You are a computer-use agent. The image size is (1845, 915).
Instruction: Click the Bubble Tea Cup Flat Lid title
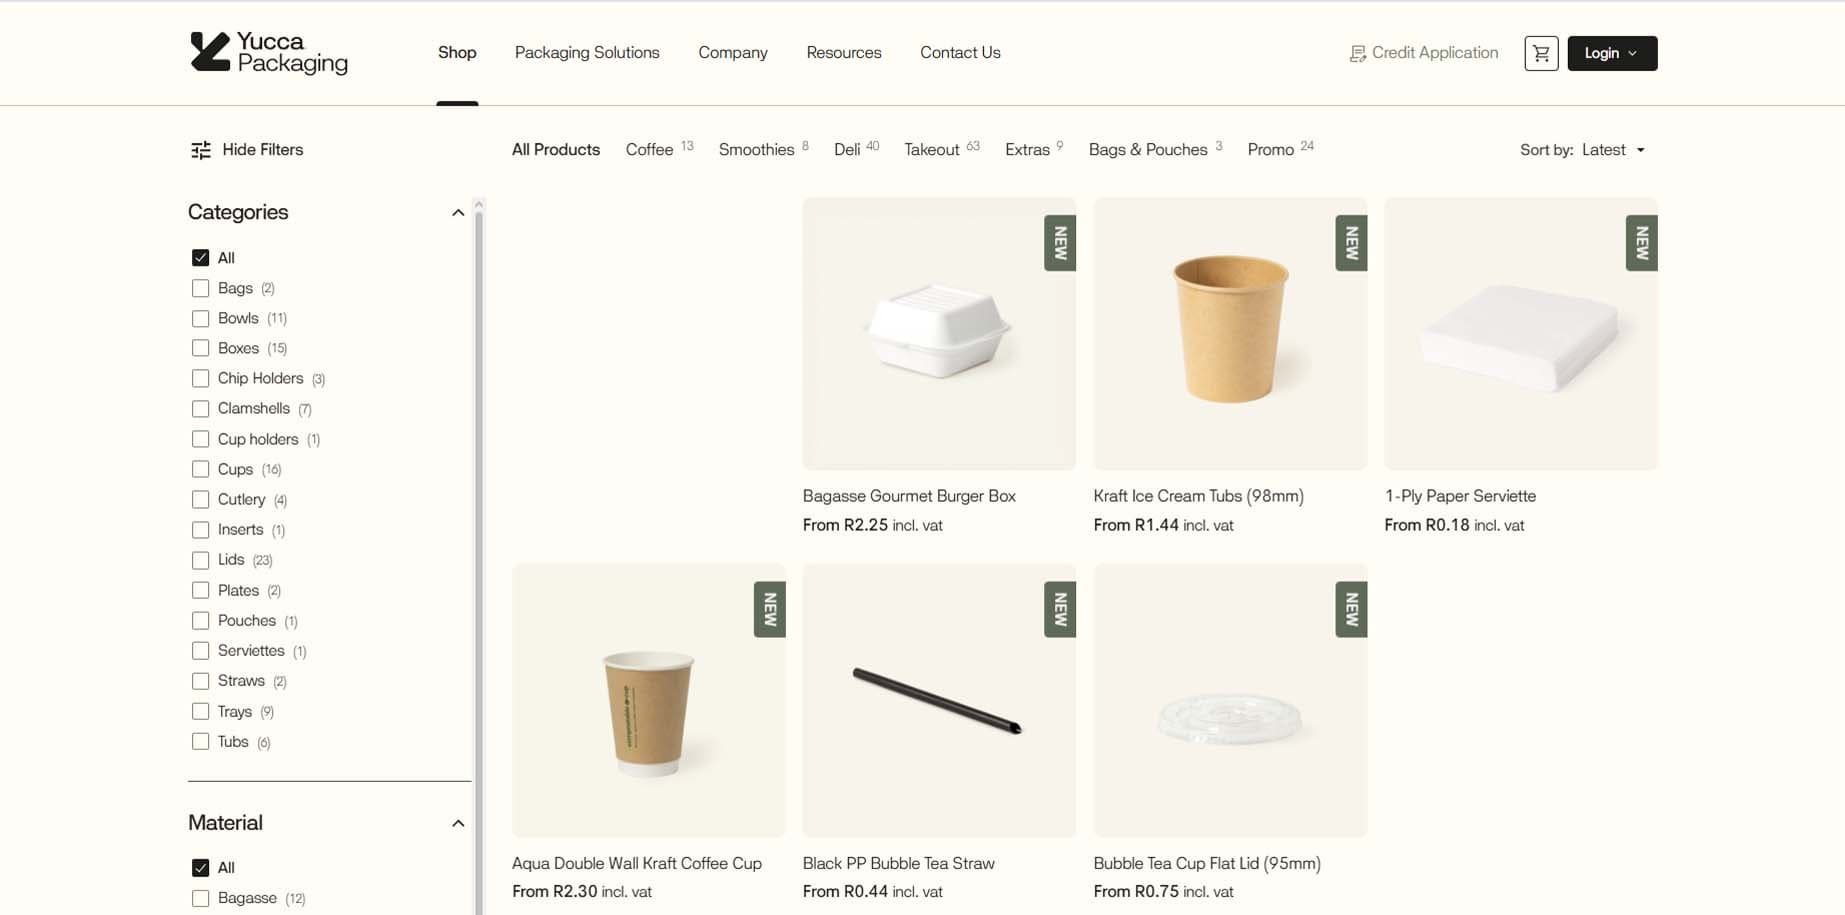click(1207, 863)
